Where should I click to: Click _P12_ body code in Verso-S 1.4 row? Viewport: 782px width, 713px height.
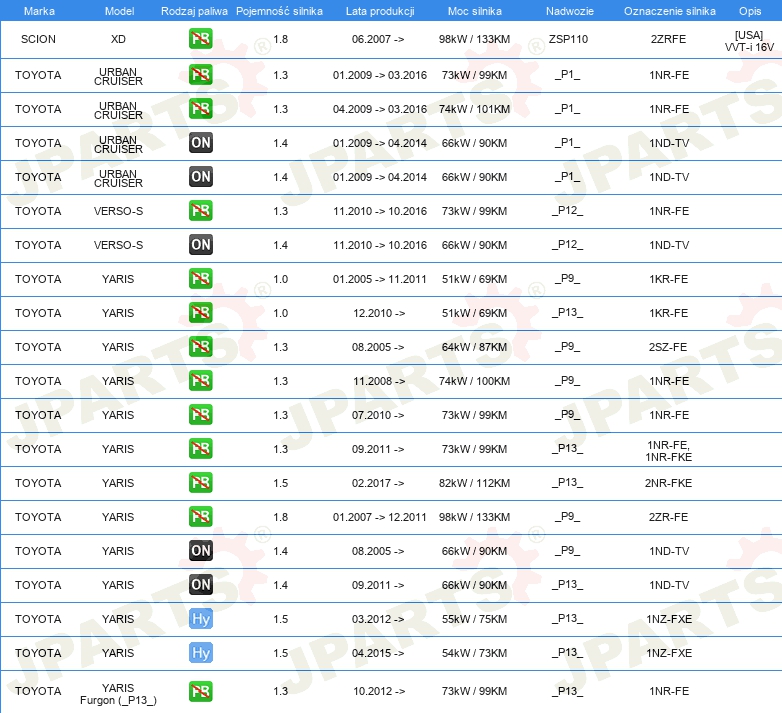(x=568, y=244)
